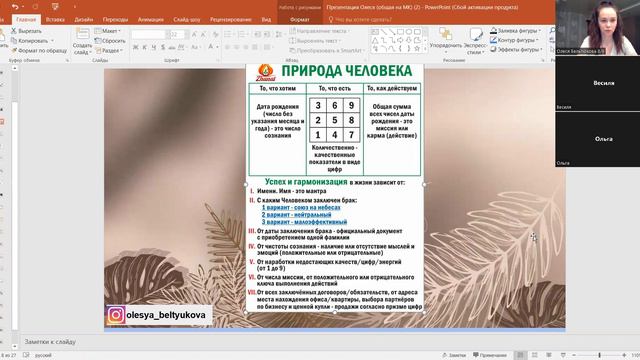Open character spacing AV dropdown
Viewport: 640px width, 360px height.
click(182, 47)
